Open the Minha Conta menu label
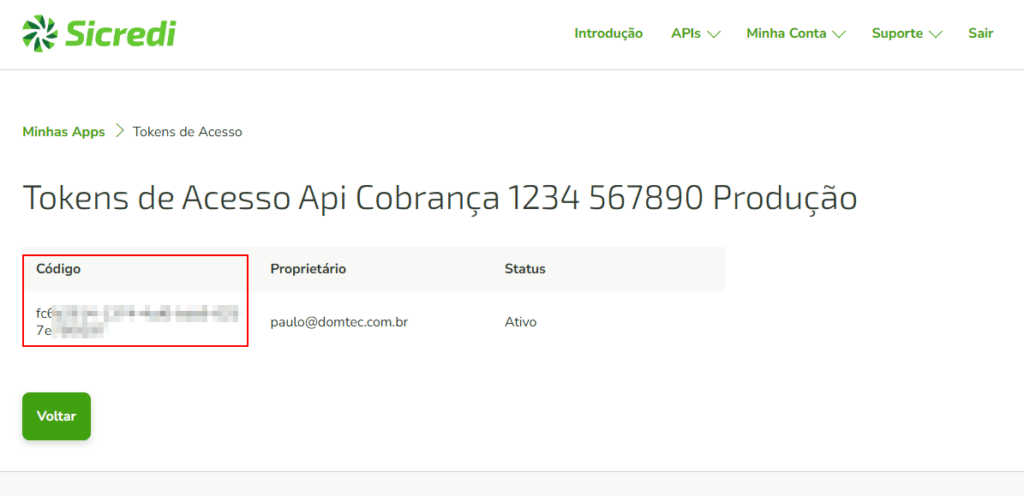This screenshot has height=496, width=1024. click(x=786, y=33)
